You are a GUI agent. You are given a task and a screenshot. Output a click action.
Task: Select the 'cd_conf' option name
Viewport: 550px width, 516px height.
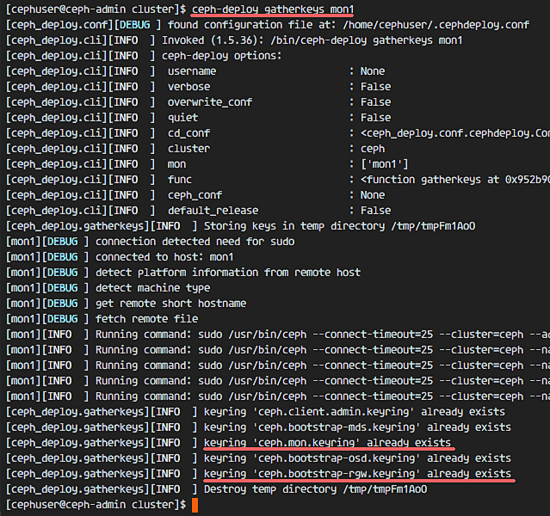[189, 133]
